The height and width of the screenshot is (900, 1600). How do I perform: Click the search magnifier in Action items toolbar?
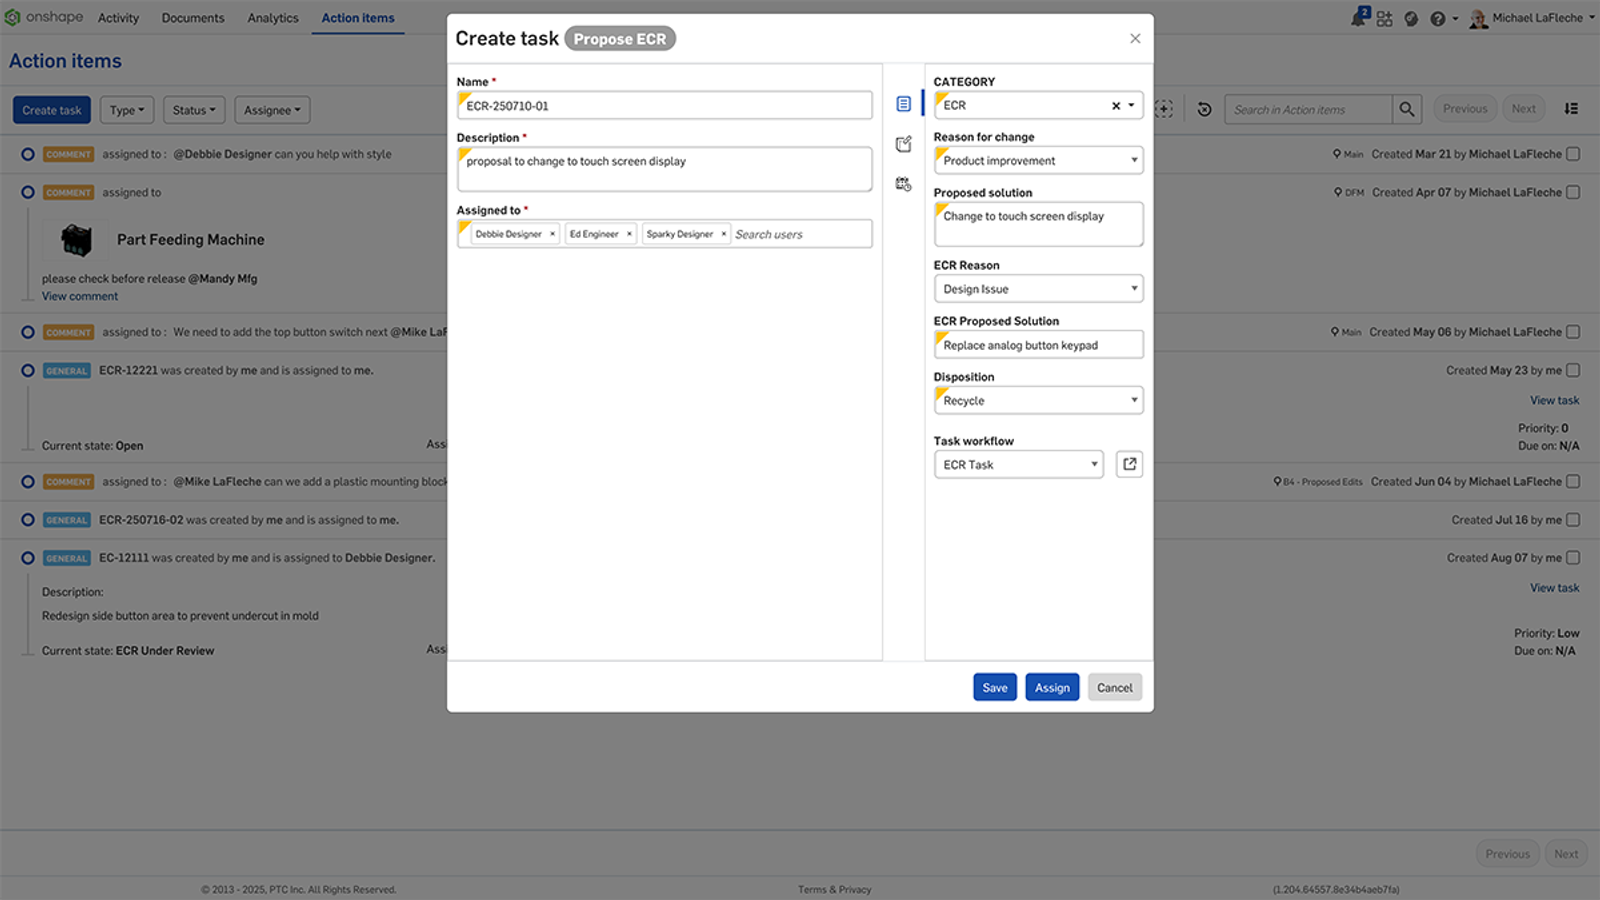coord(1406,108)
